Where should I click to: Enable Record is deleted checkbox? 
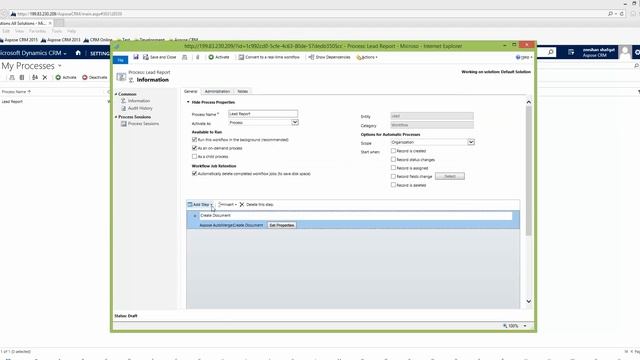click(393, 185)
